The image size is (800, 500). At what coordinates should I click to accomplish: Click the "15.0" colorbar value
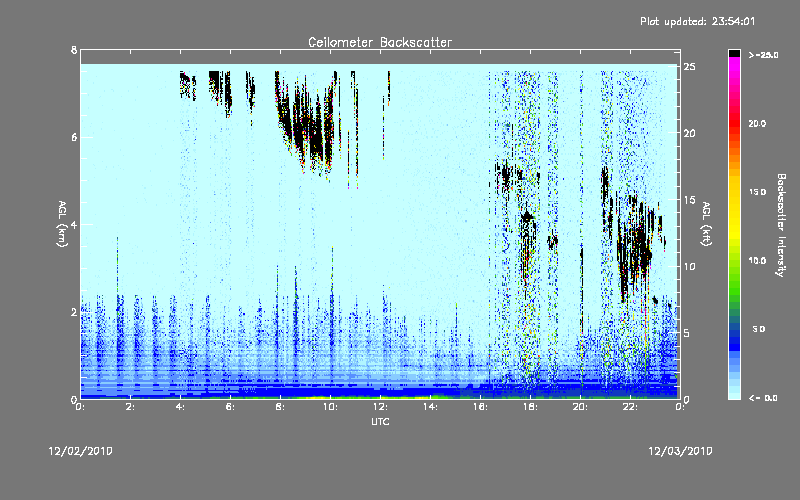tap(757, 192)
